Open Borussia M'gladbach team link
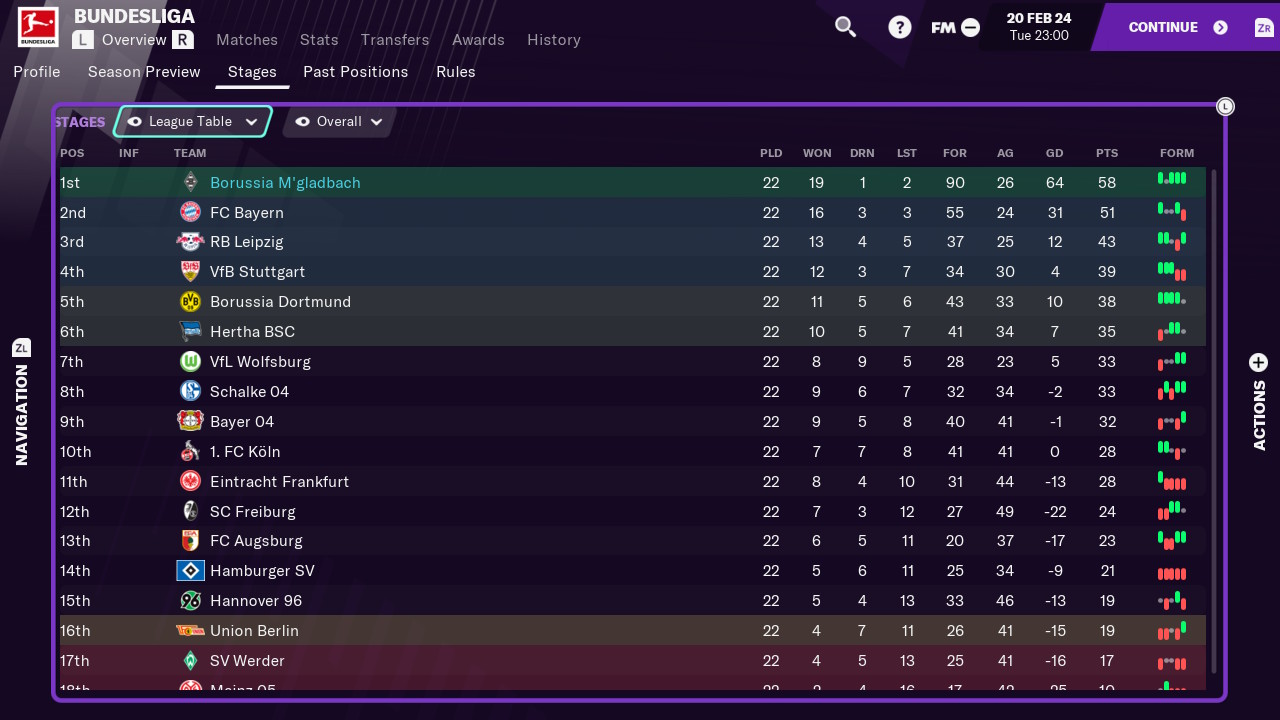Viewport: 1280px width, 720px height. point(285,183)
